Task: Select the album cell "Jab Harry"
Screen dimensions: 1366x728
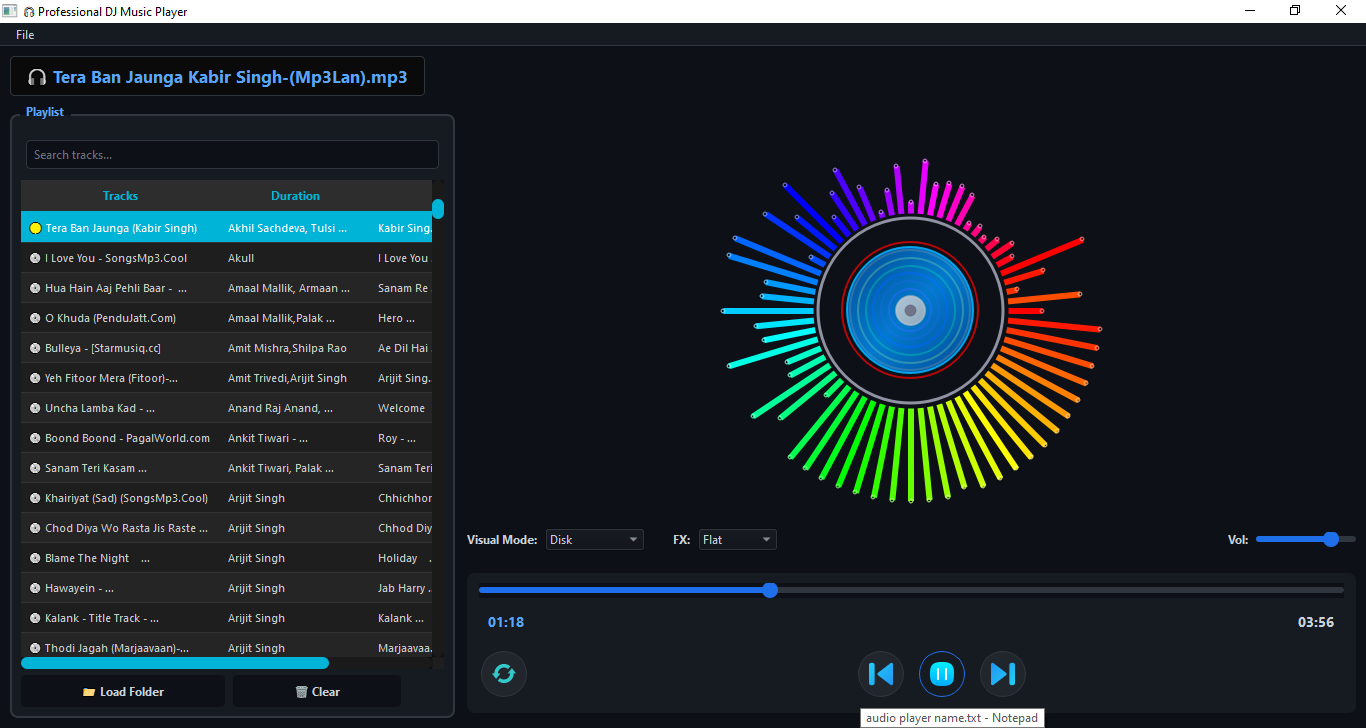Action: [x=402, y=588]
